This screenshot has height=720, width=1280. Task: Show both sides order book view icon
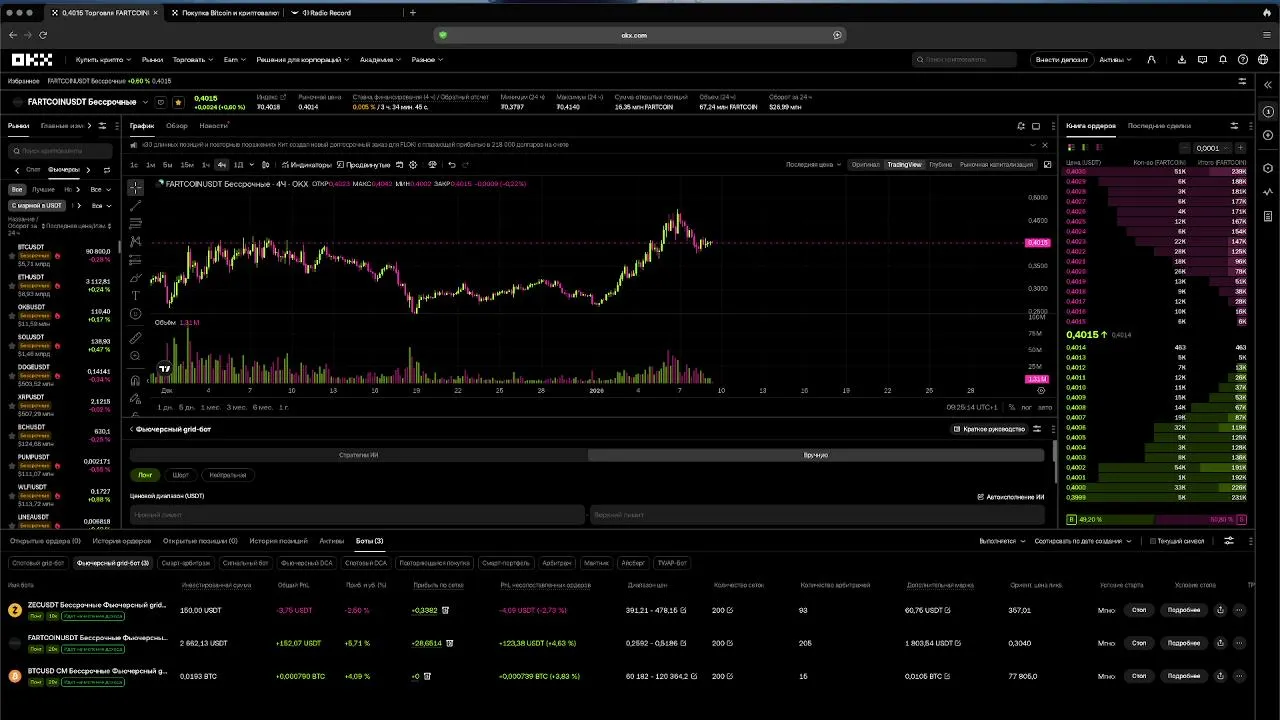pyautogui.click(x=1072, y=148)
